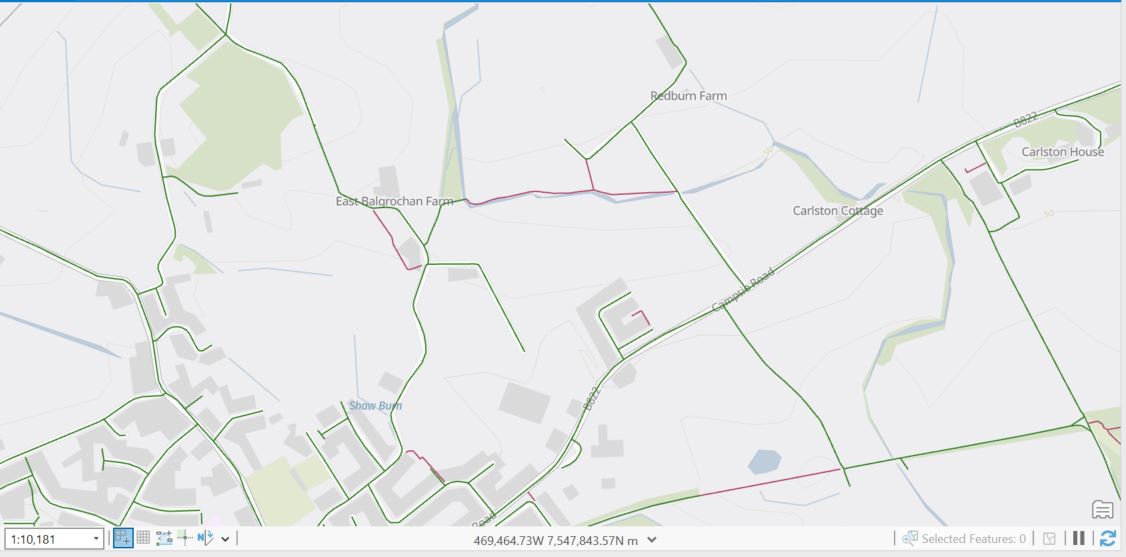Click the Carlston House label on map
Viewport: 1126px width, 557px height.
[x=1063, y=151]
